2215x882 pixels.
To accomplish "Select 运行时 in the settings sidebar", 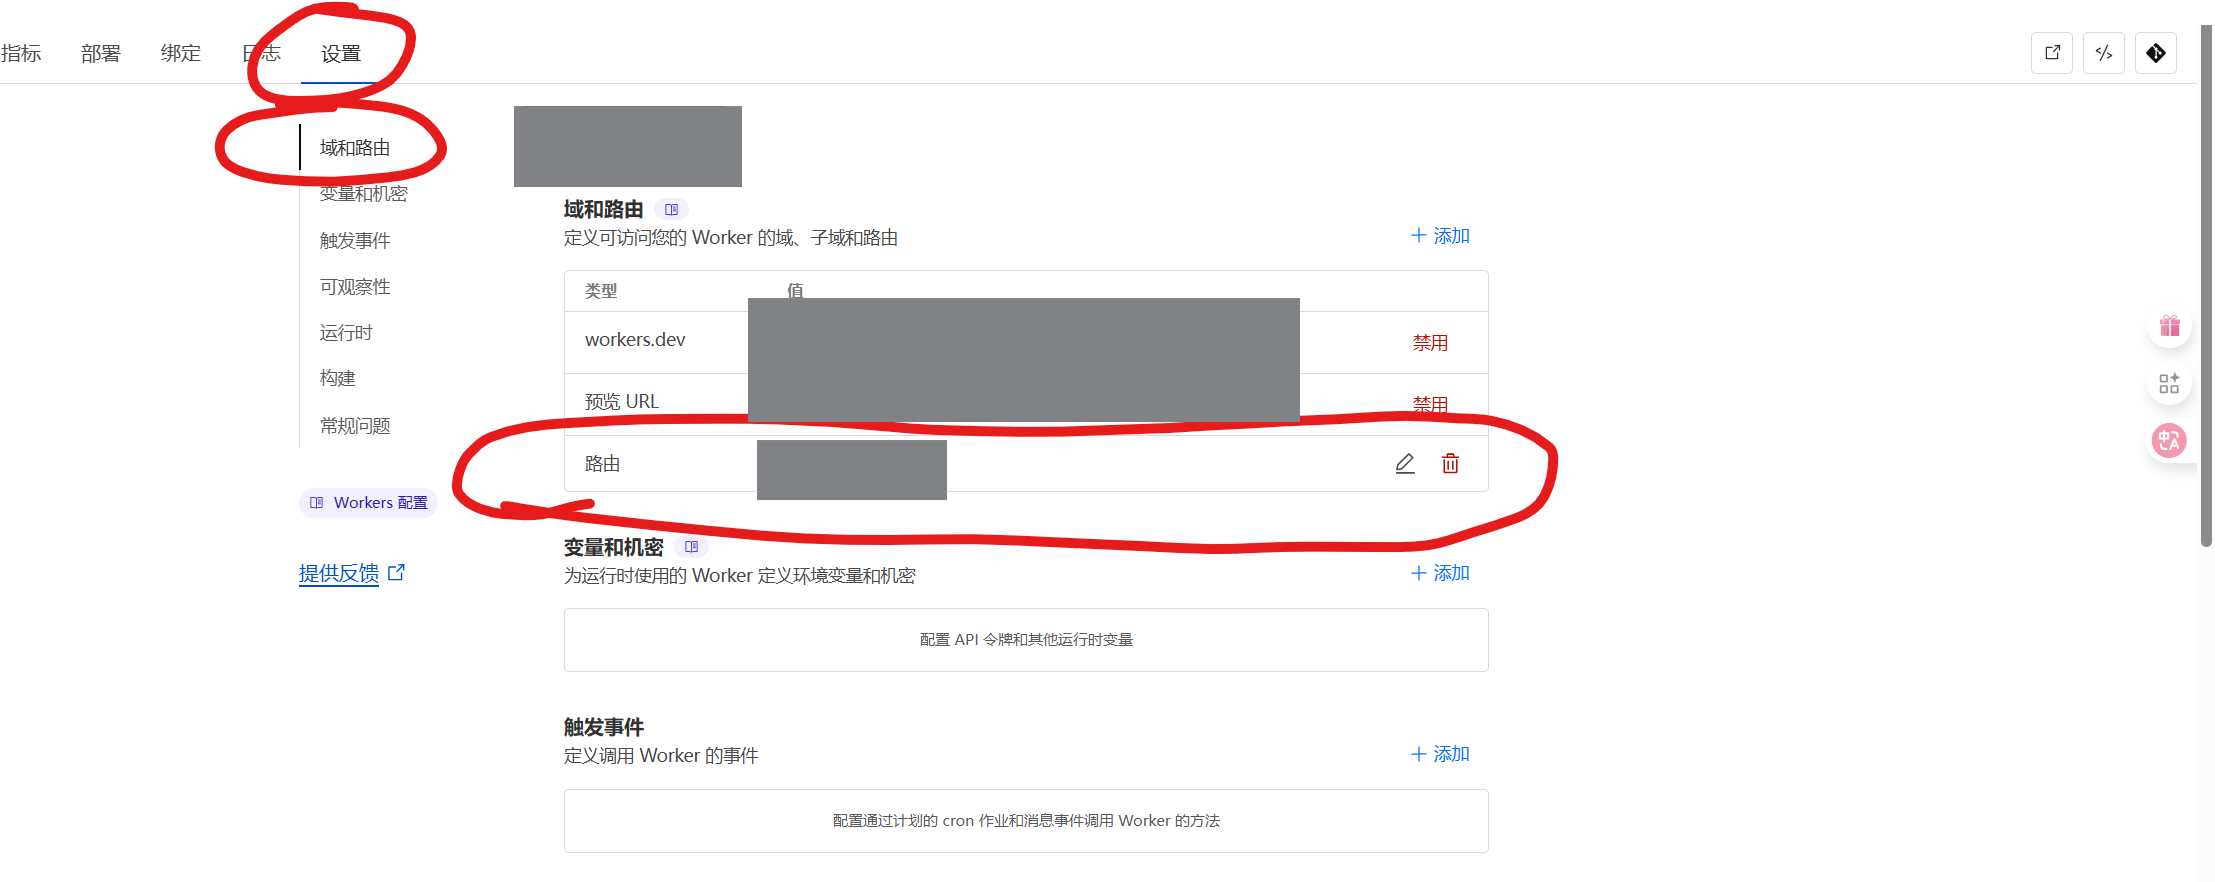I will pyautogui.click(x=346, y=333).
